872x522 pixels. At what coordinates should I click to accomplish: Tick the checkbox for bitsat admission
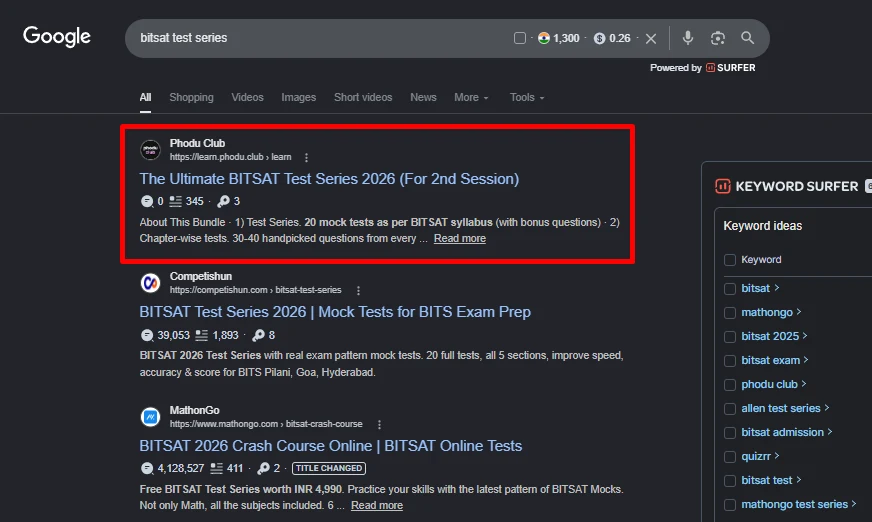coord(730,432)
